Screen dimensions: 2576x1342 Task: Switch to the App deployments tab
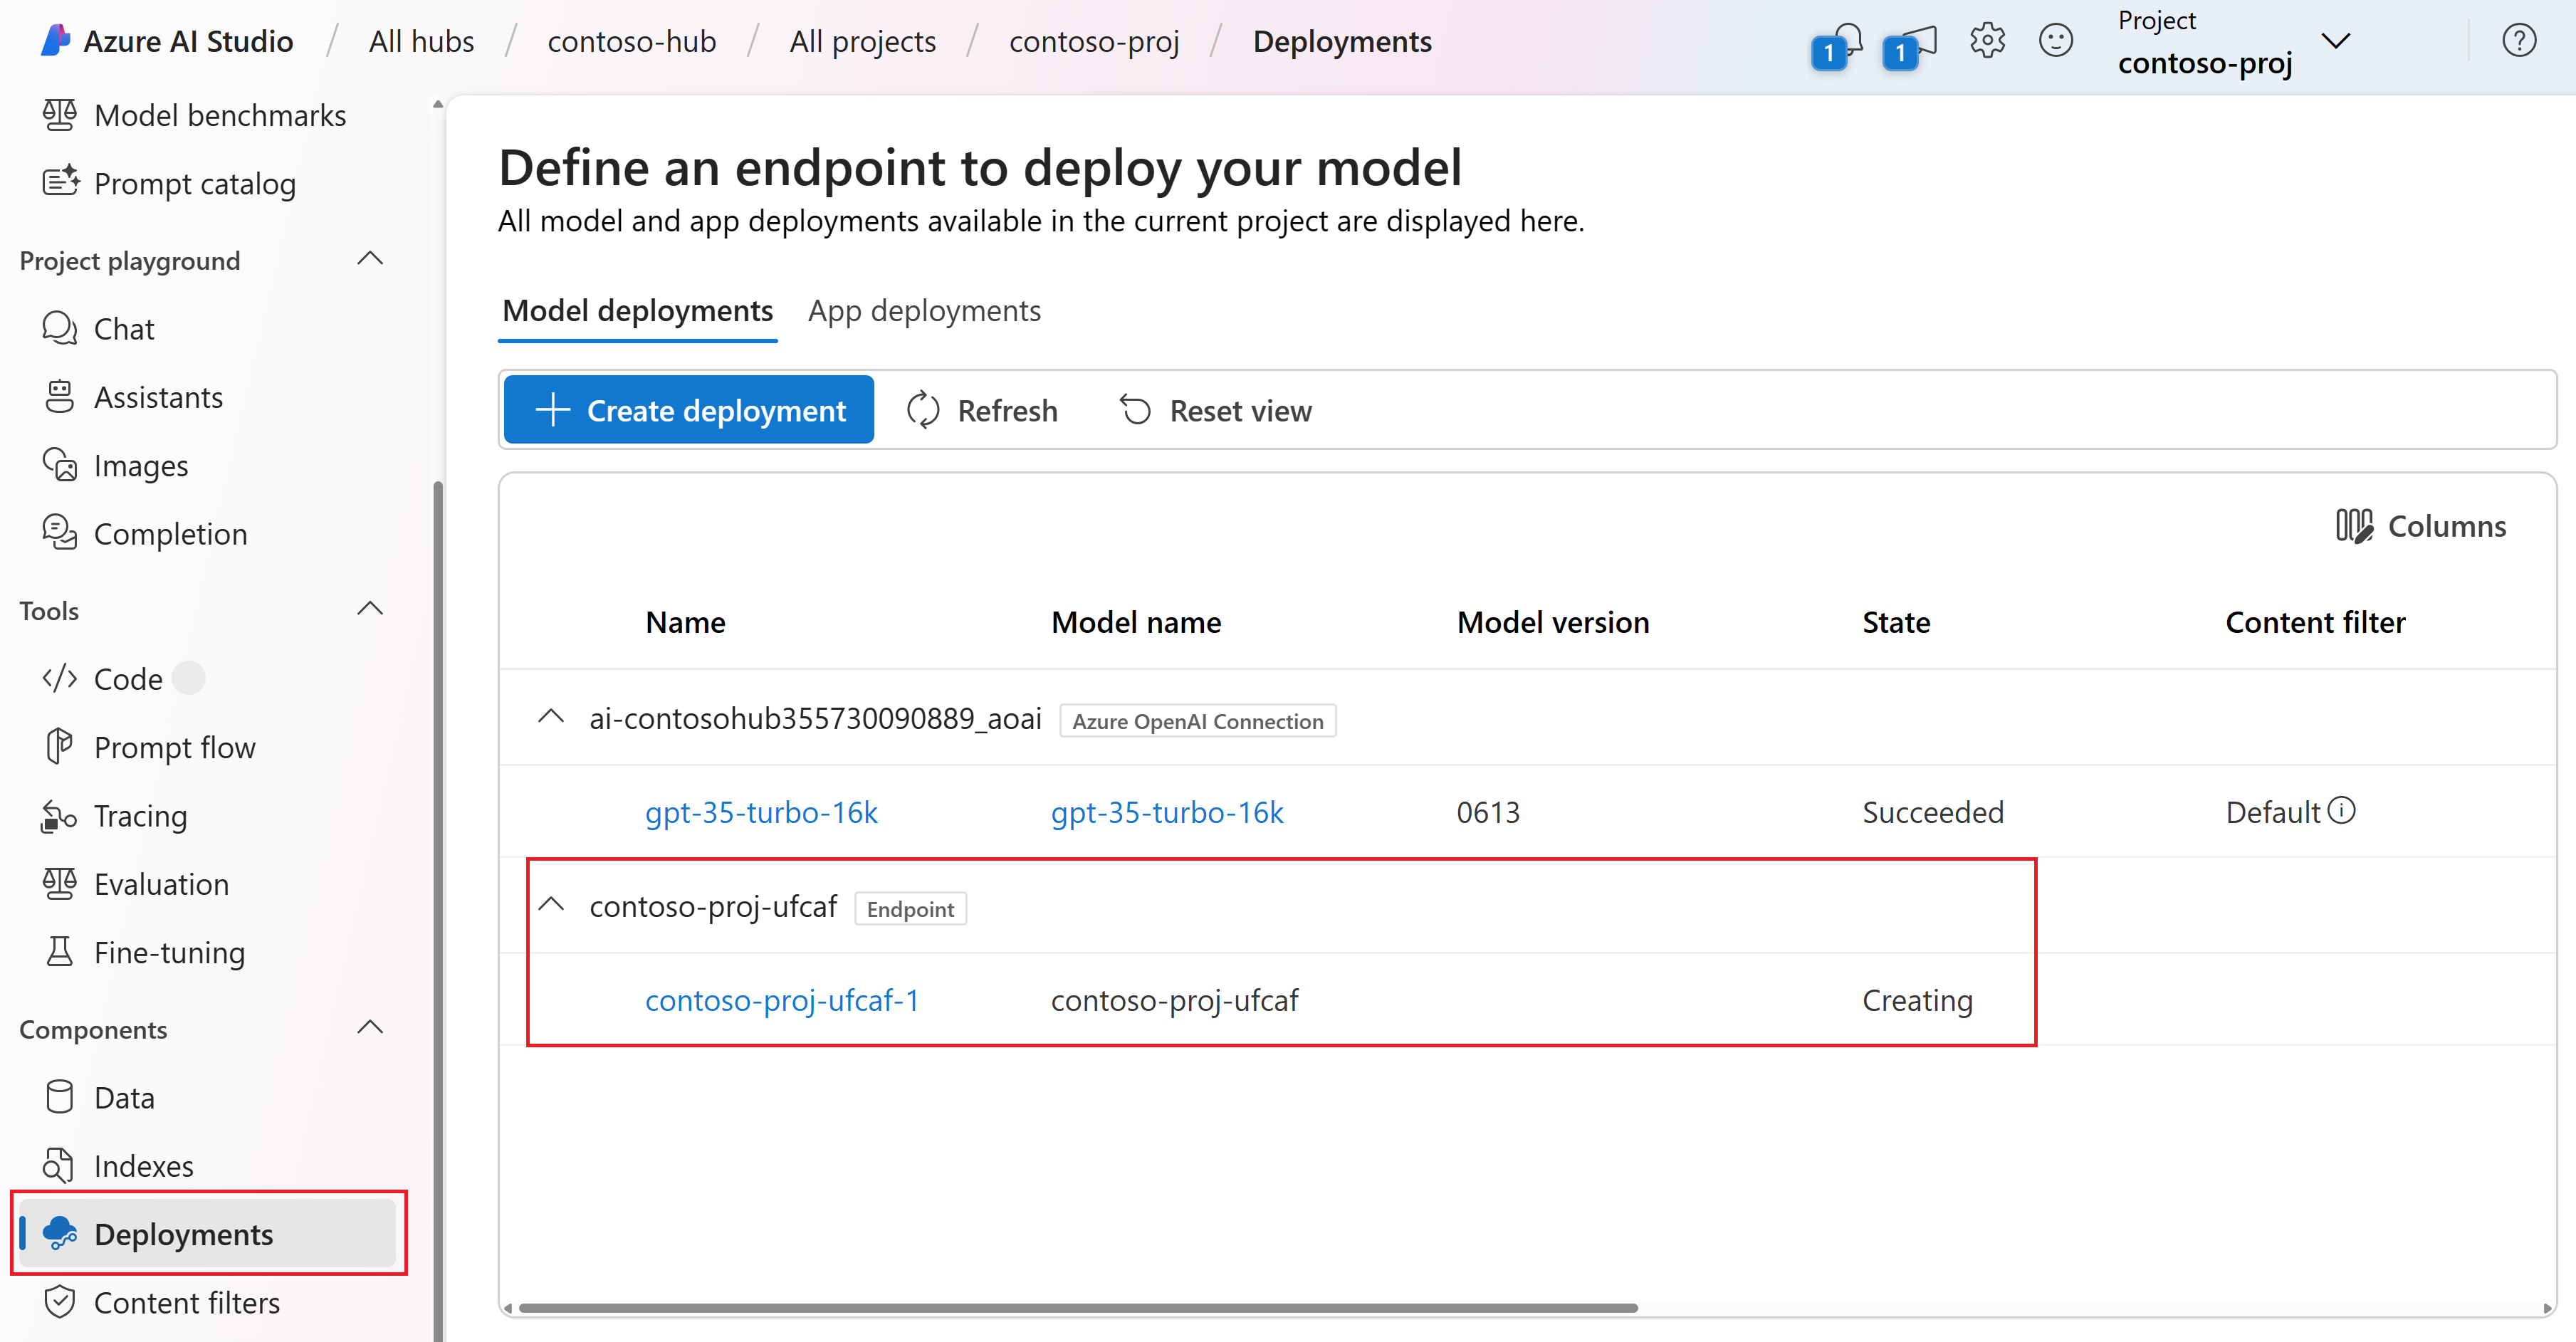924,311
